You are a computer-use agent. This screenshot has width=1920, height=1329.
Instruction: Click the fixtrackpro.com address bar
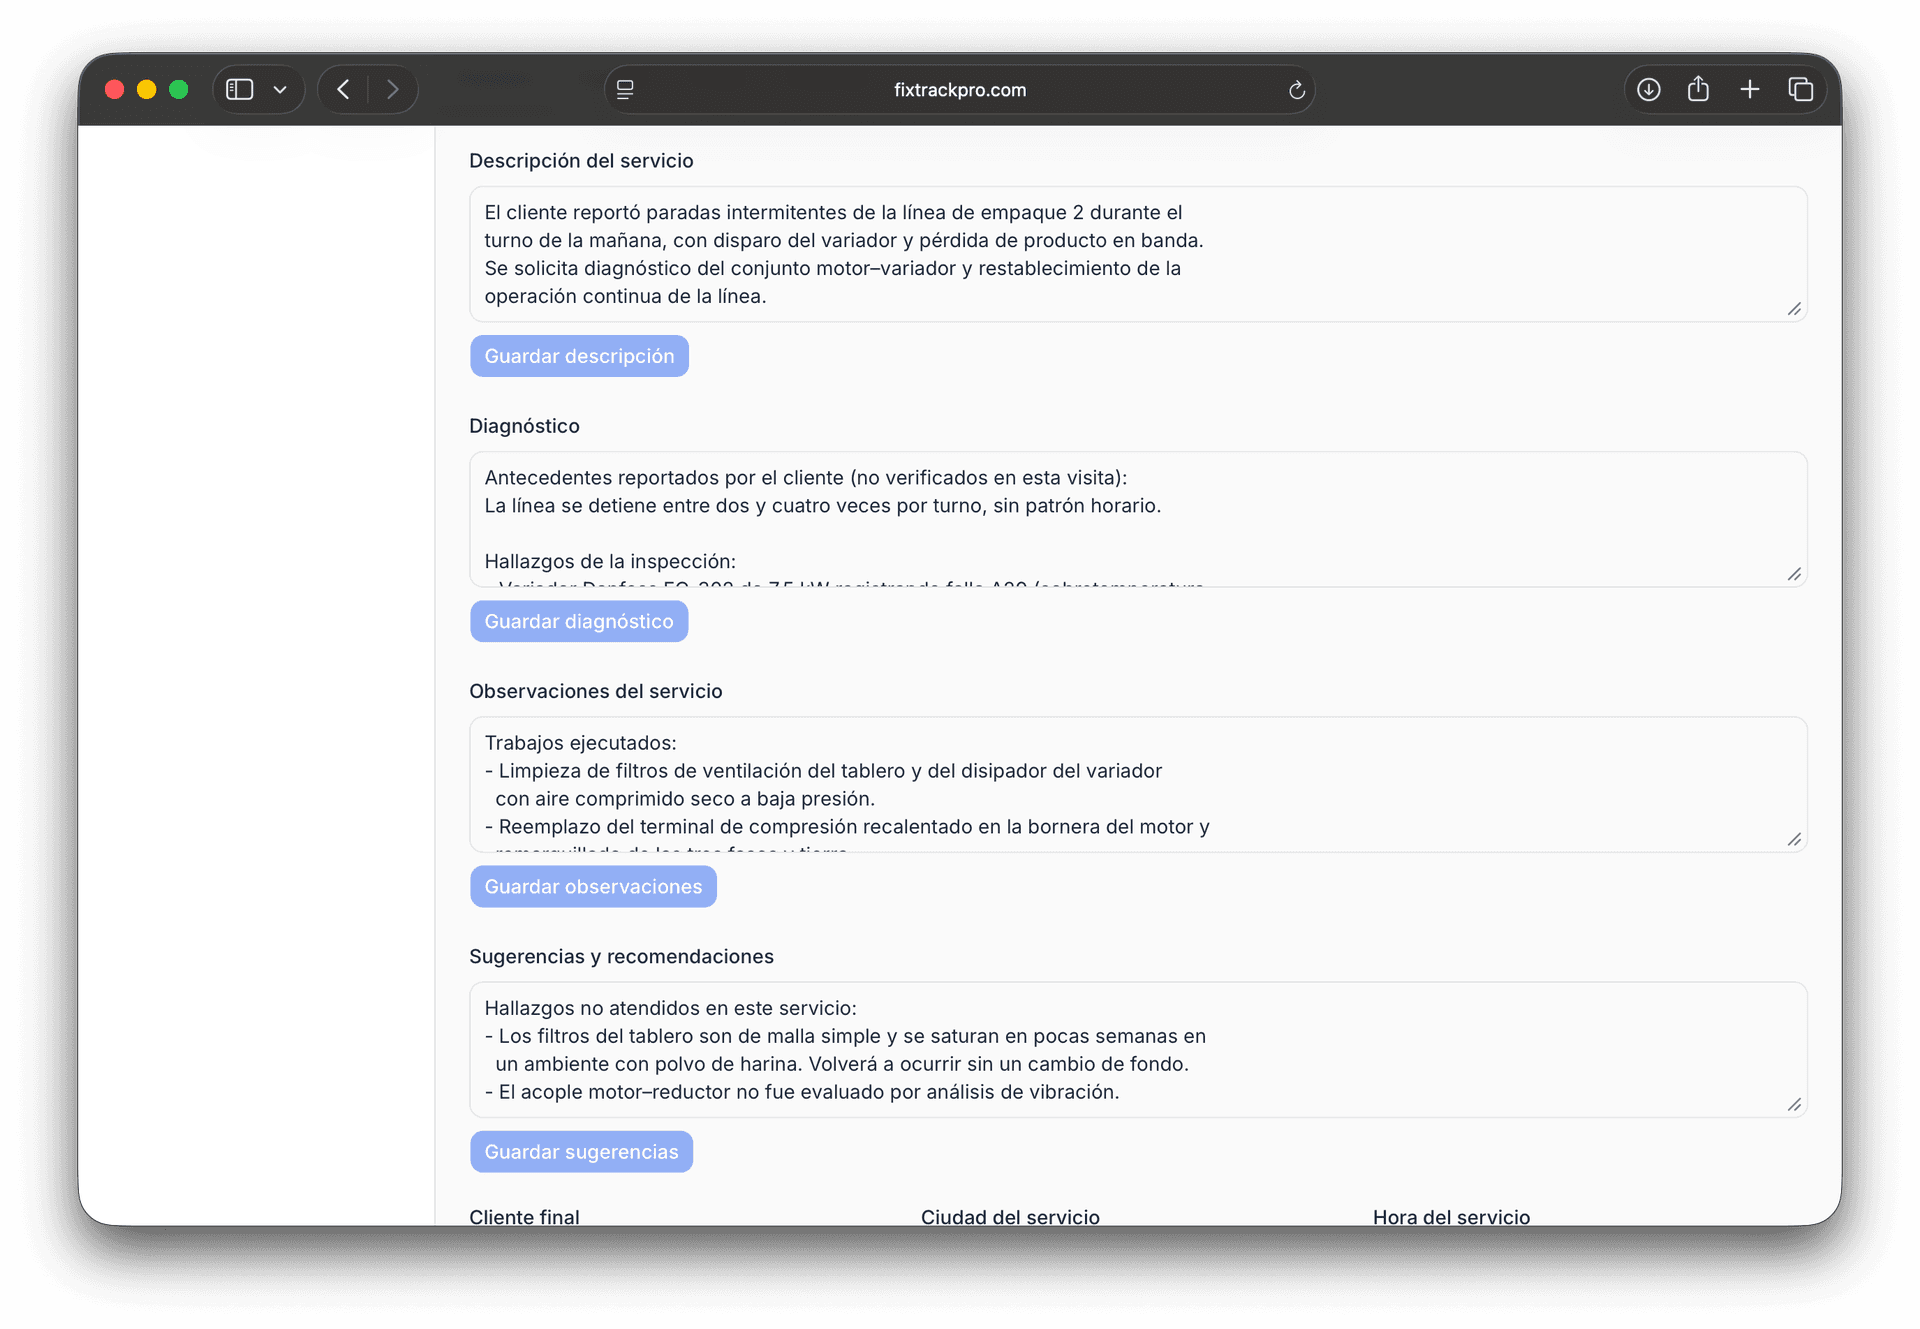click(x=960, y=90)
